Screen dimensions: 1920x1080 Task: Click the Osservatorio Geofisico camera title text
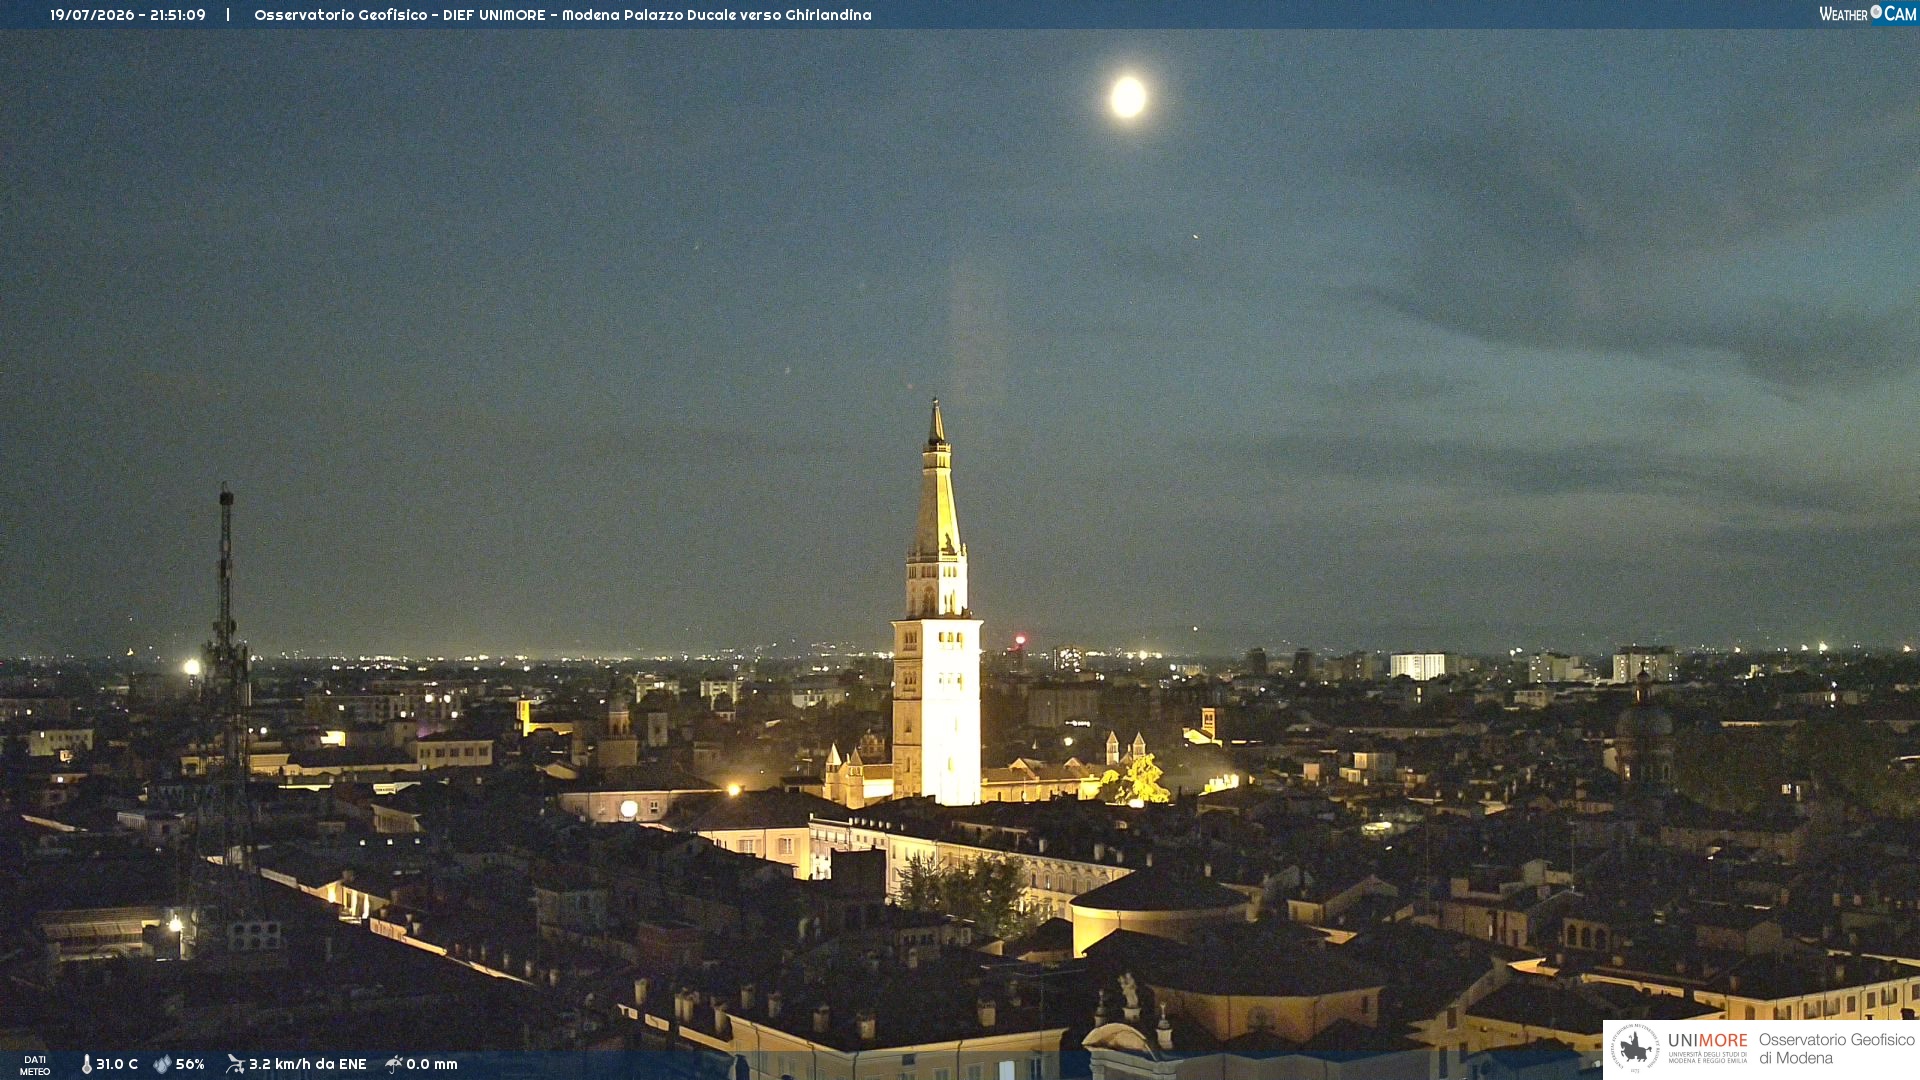click(563, 15)
